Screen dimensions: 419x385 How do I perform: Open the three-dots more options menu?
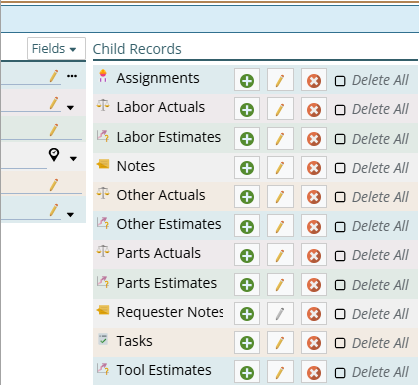tap(72, 76)
